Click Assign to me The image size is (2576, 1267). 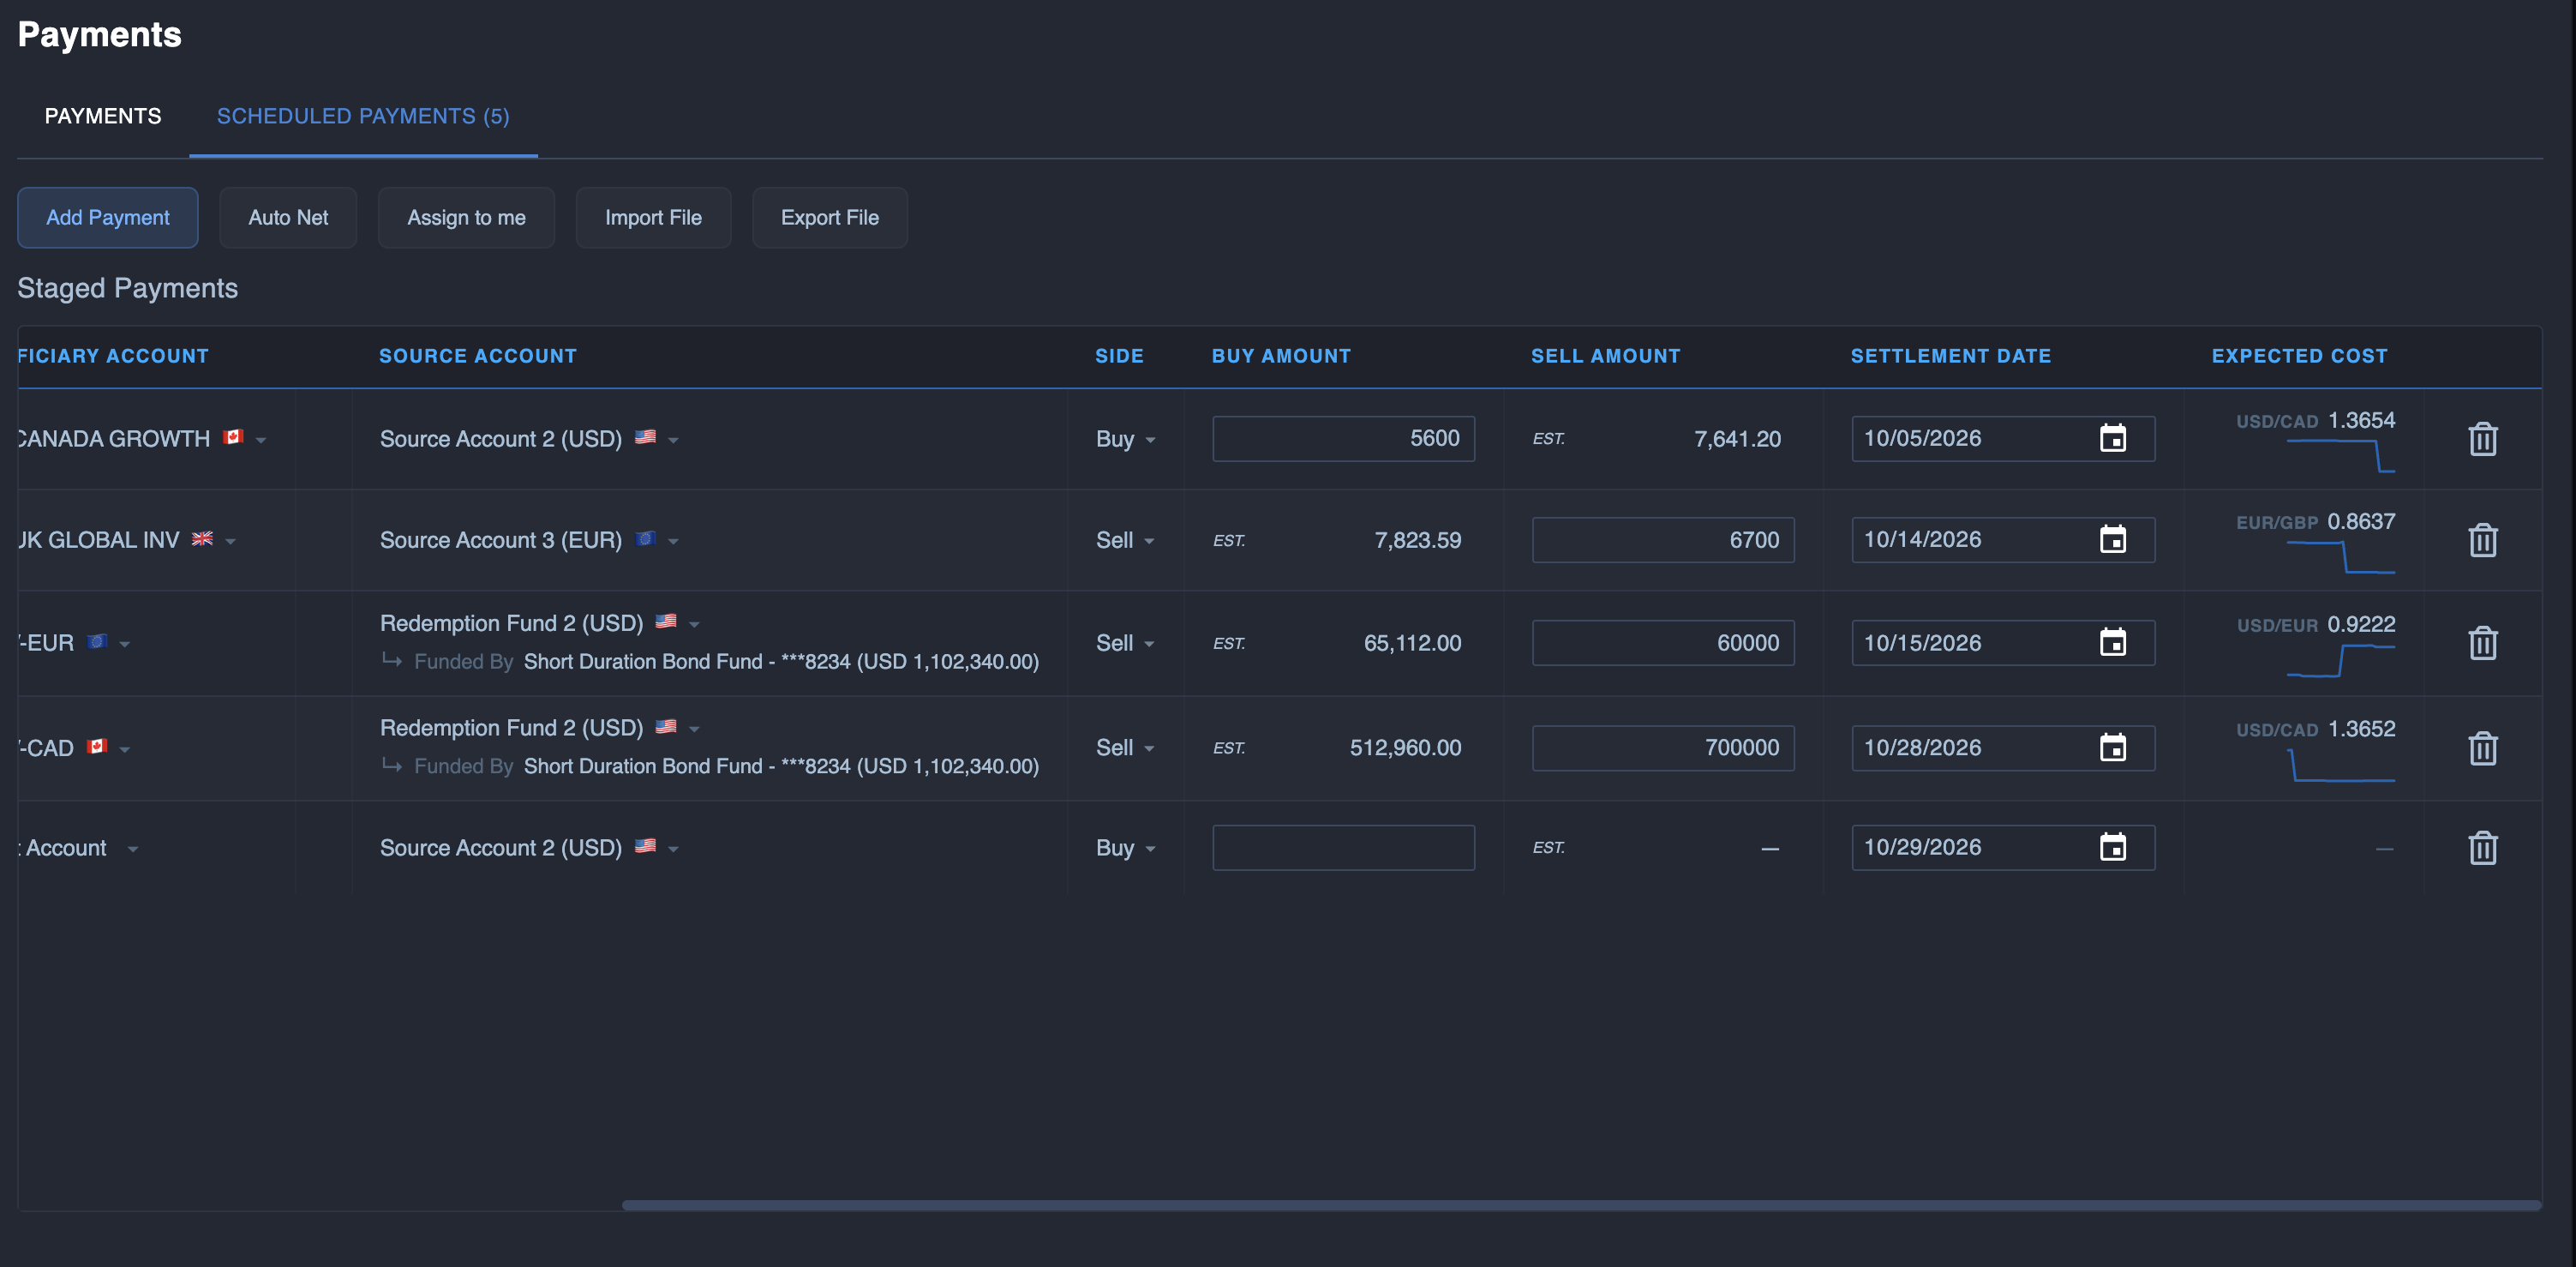466,217
